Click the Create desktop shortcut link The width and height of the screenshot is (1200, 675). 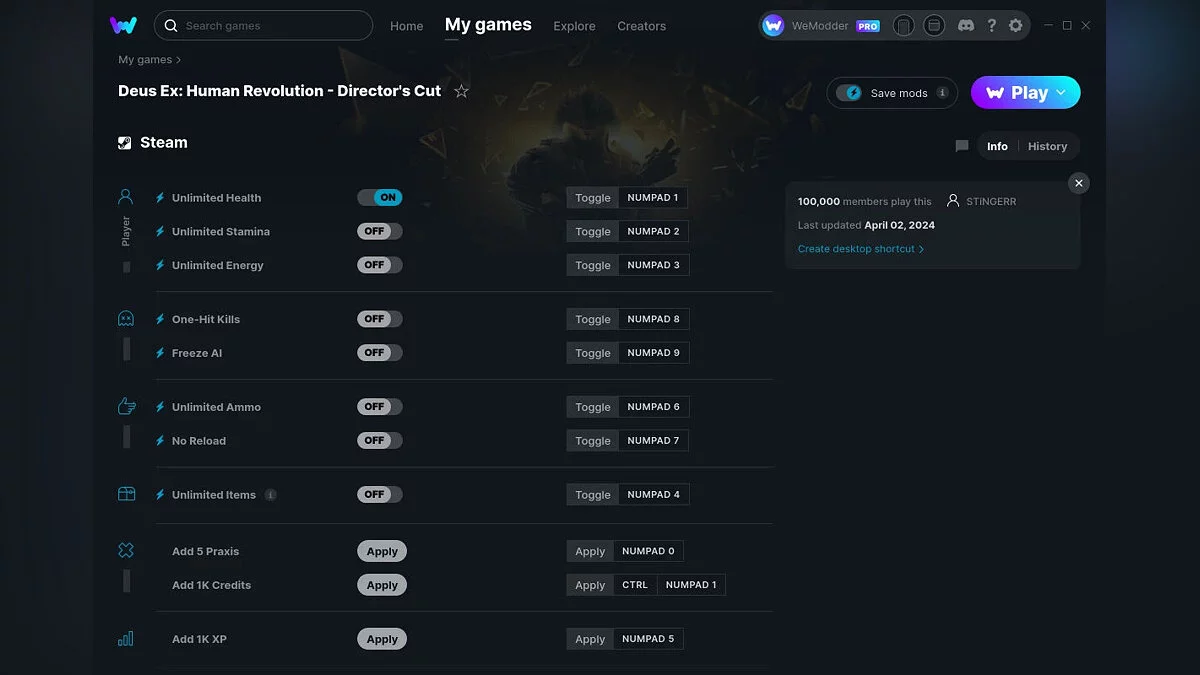[x=860, y=249]
